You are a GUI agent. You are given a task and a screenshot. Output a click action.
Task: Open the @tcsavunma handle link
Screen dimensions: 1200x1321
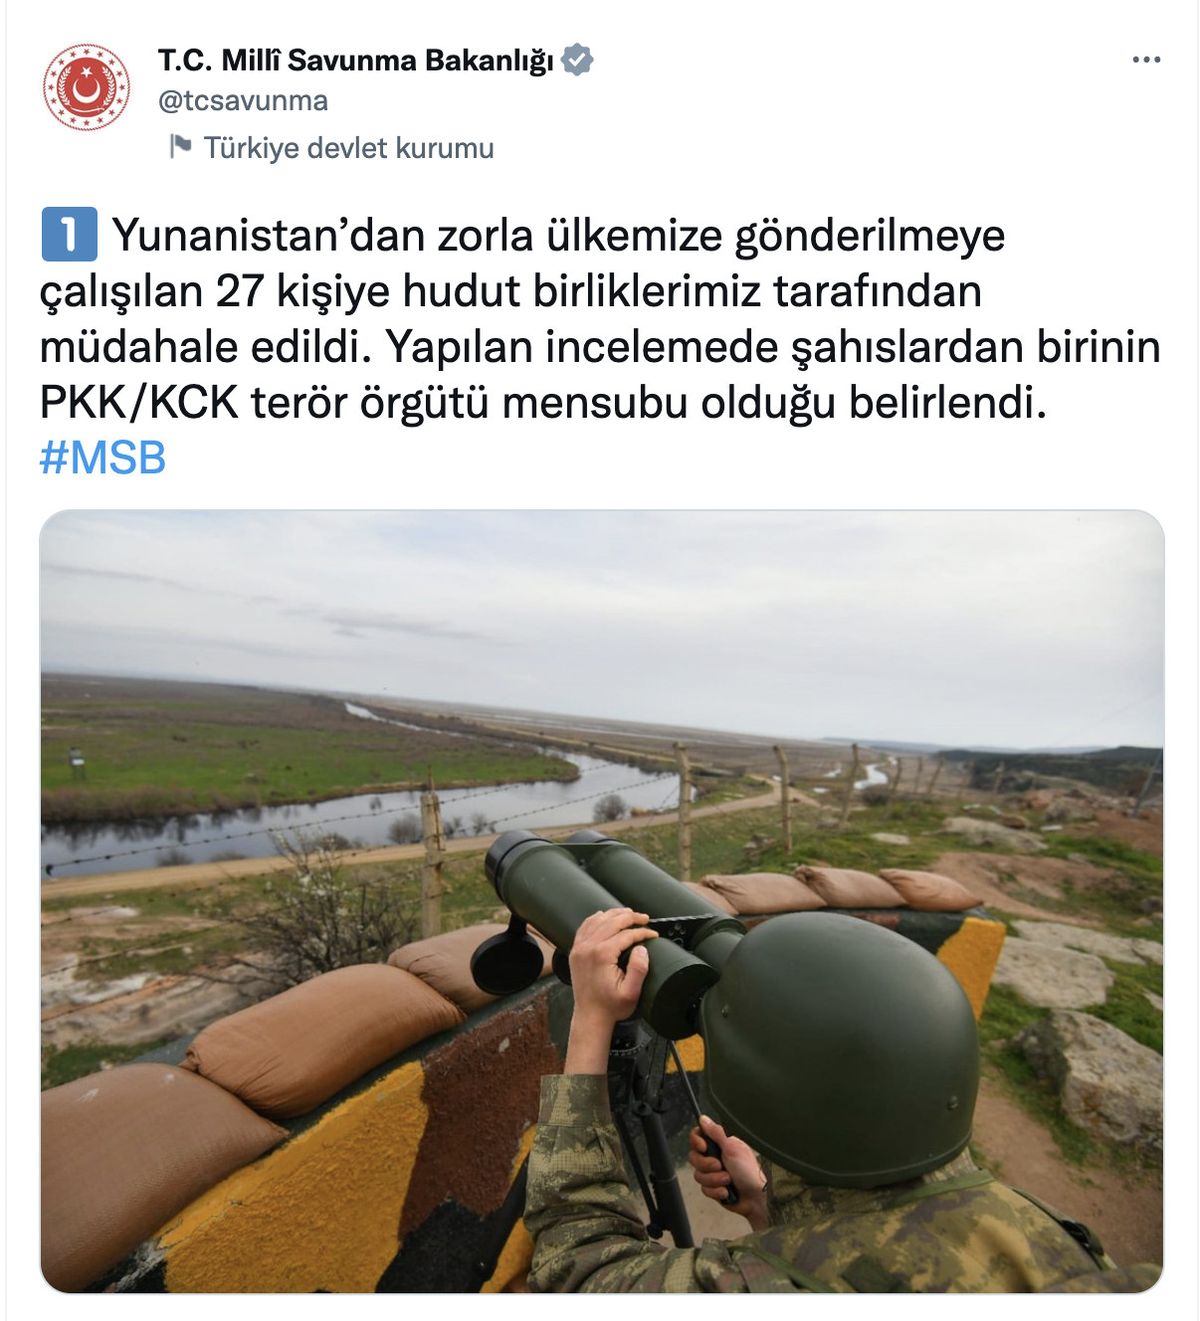(243, 101)
